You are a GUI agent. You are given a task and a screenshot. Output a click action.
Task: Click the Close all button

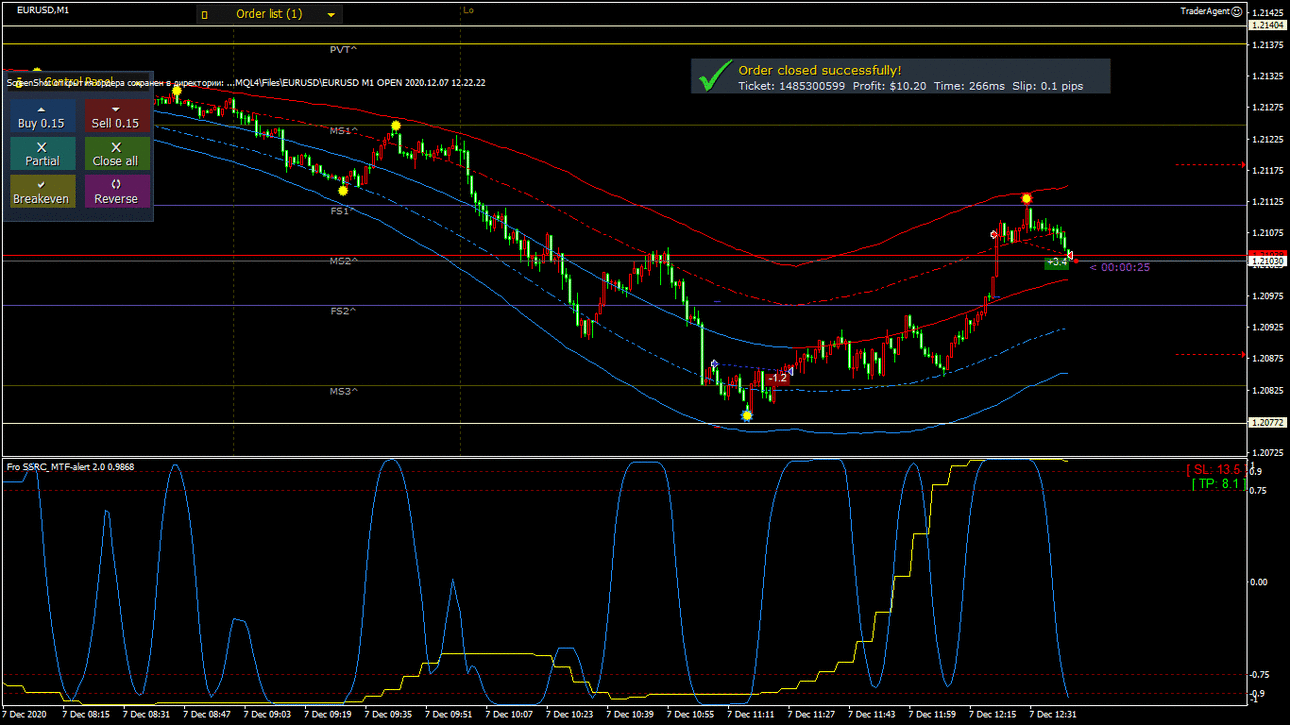coord(115,154)
